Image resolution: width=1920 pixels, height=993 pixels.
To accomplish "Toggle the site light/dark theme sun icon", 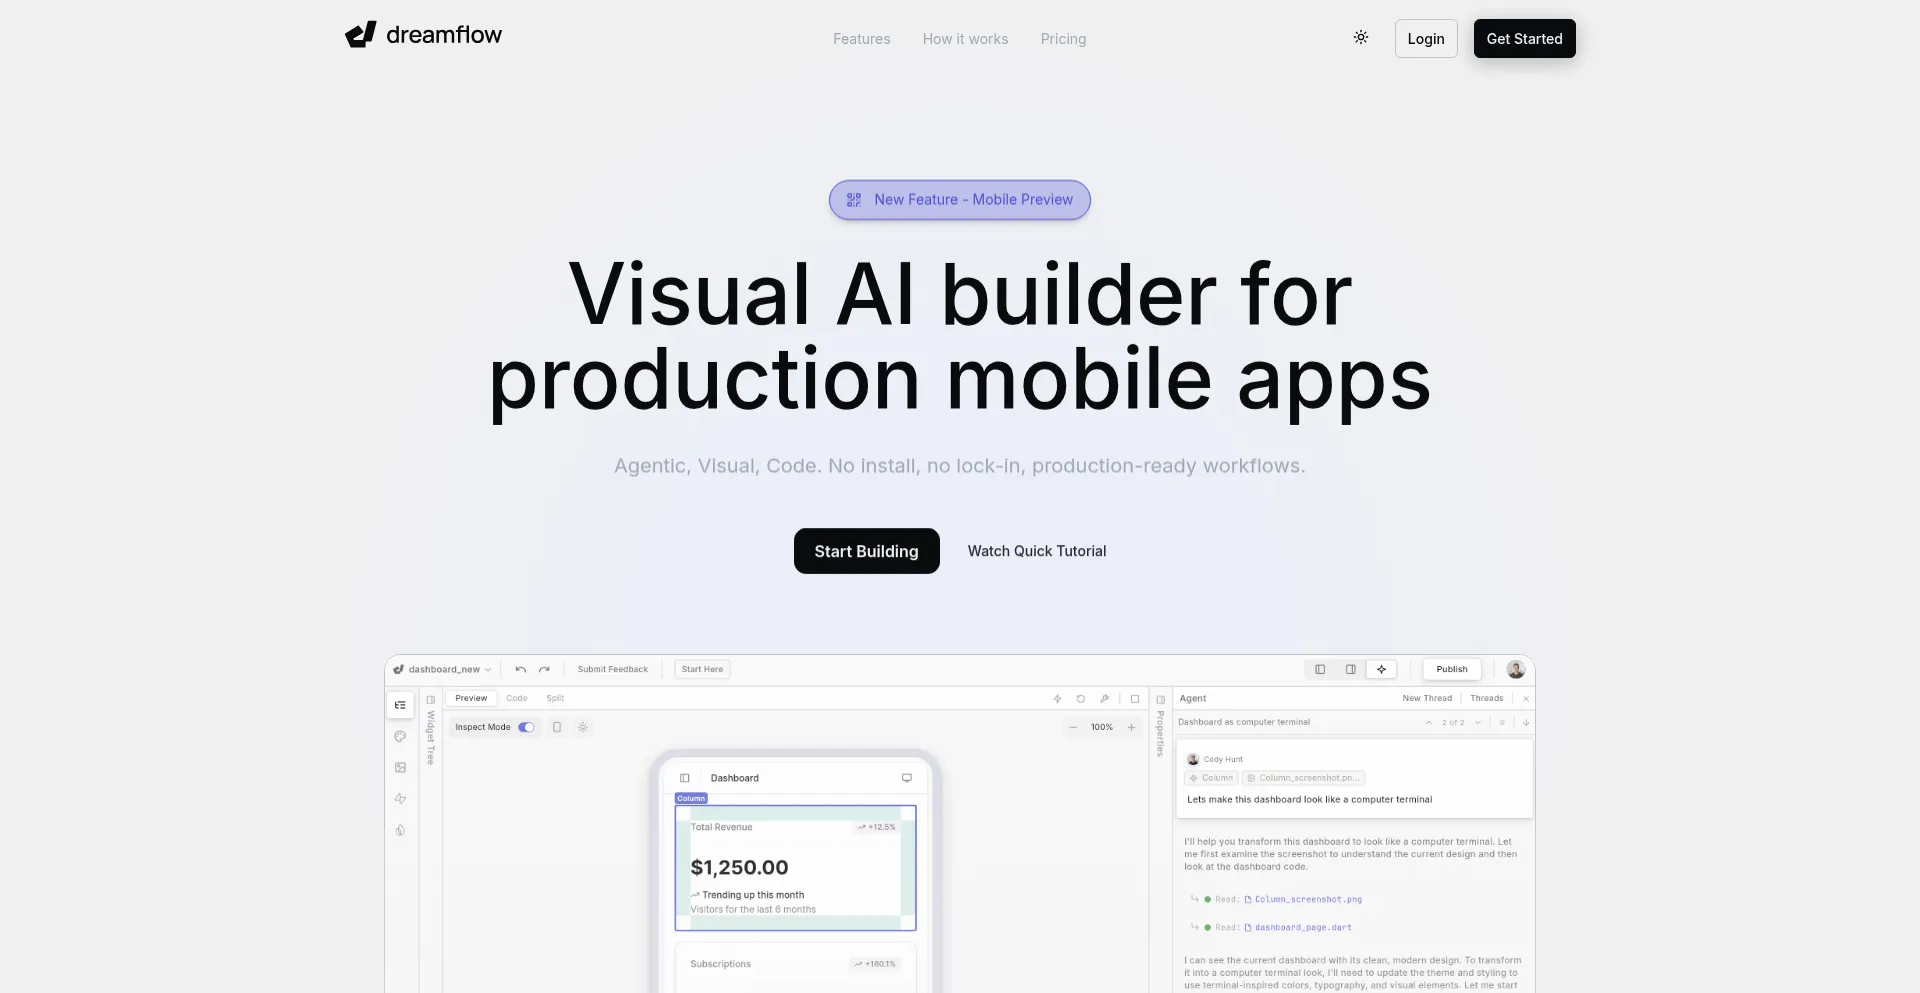I will [1360, 38].
